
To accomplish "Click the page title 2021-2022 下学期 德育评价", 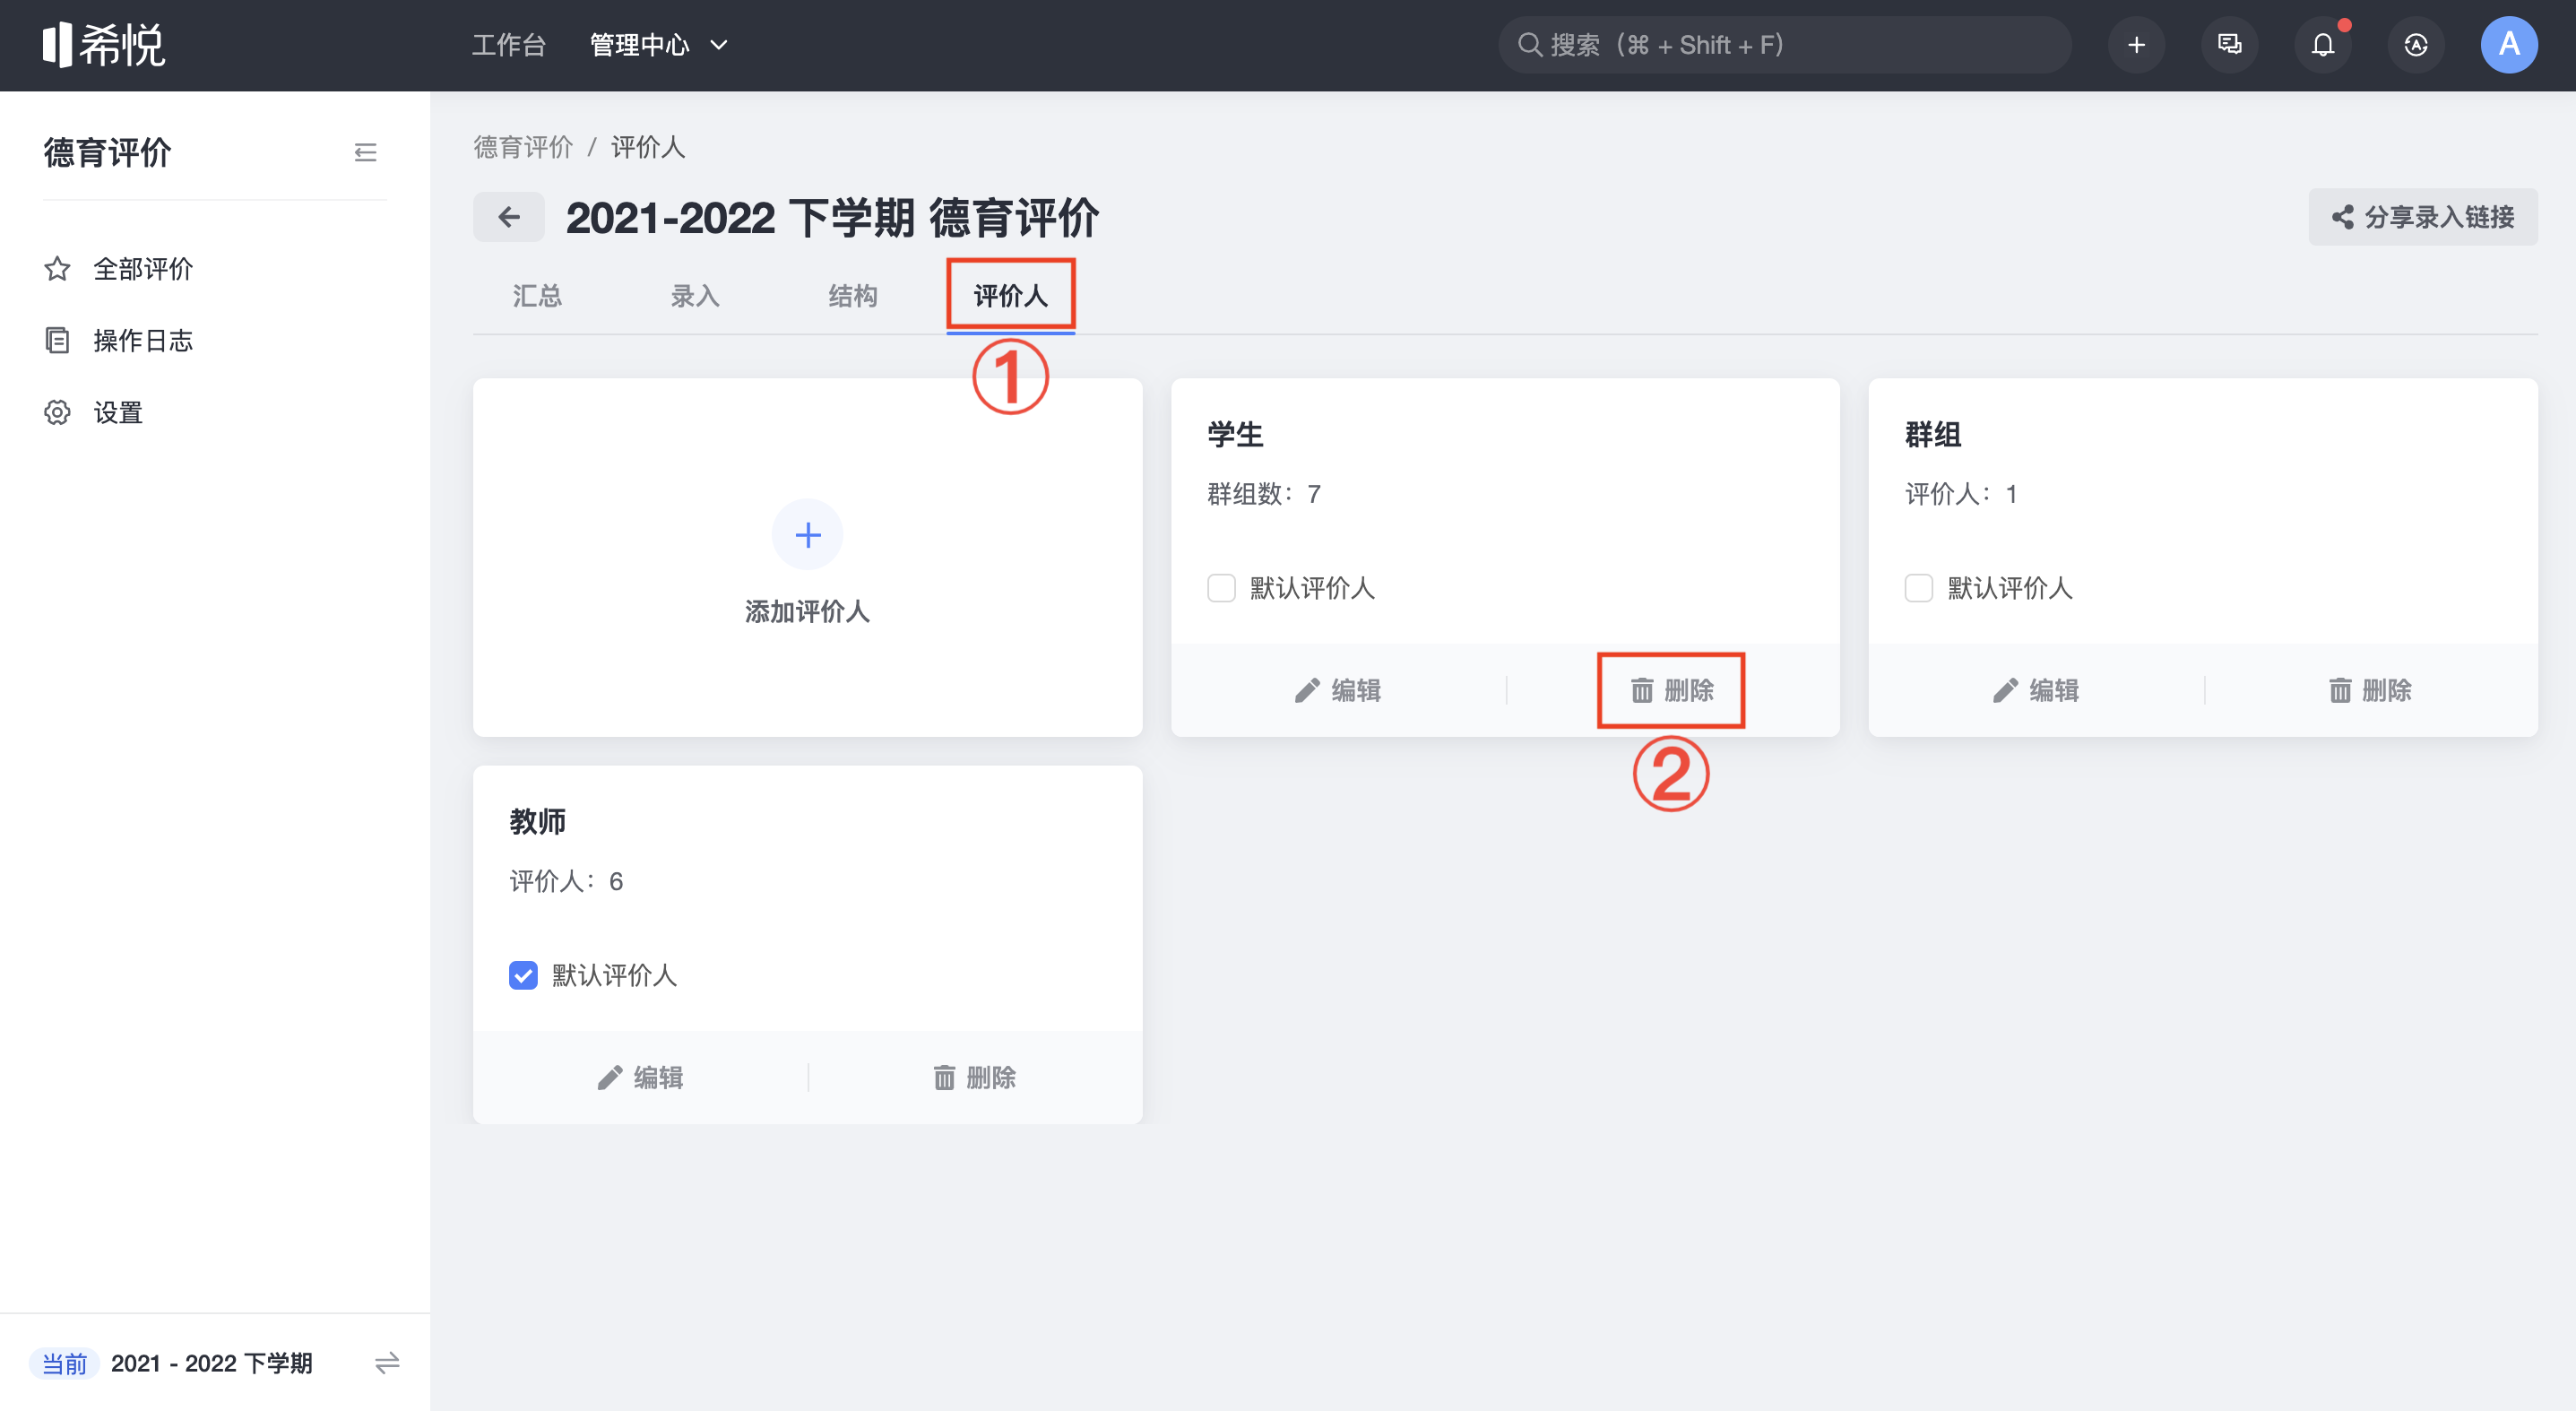I will coord(832,217).
